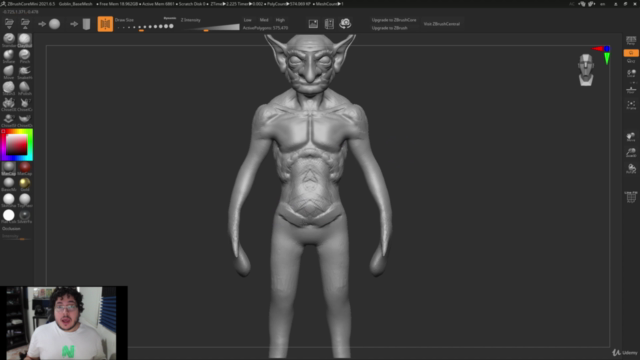
Task: Click the blue Z axis dot on gizmo
Action: coord(607,49)
